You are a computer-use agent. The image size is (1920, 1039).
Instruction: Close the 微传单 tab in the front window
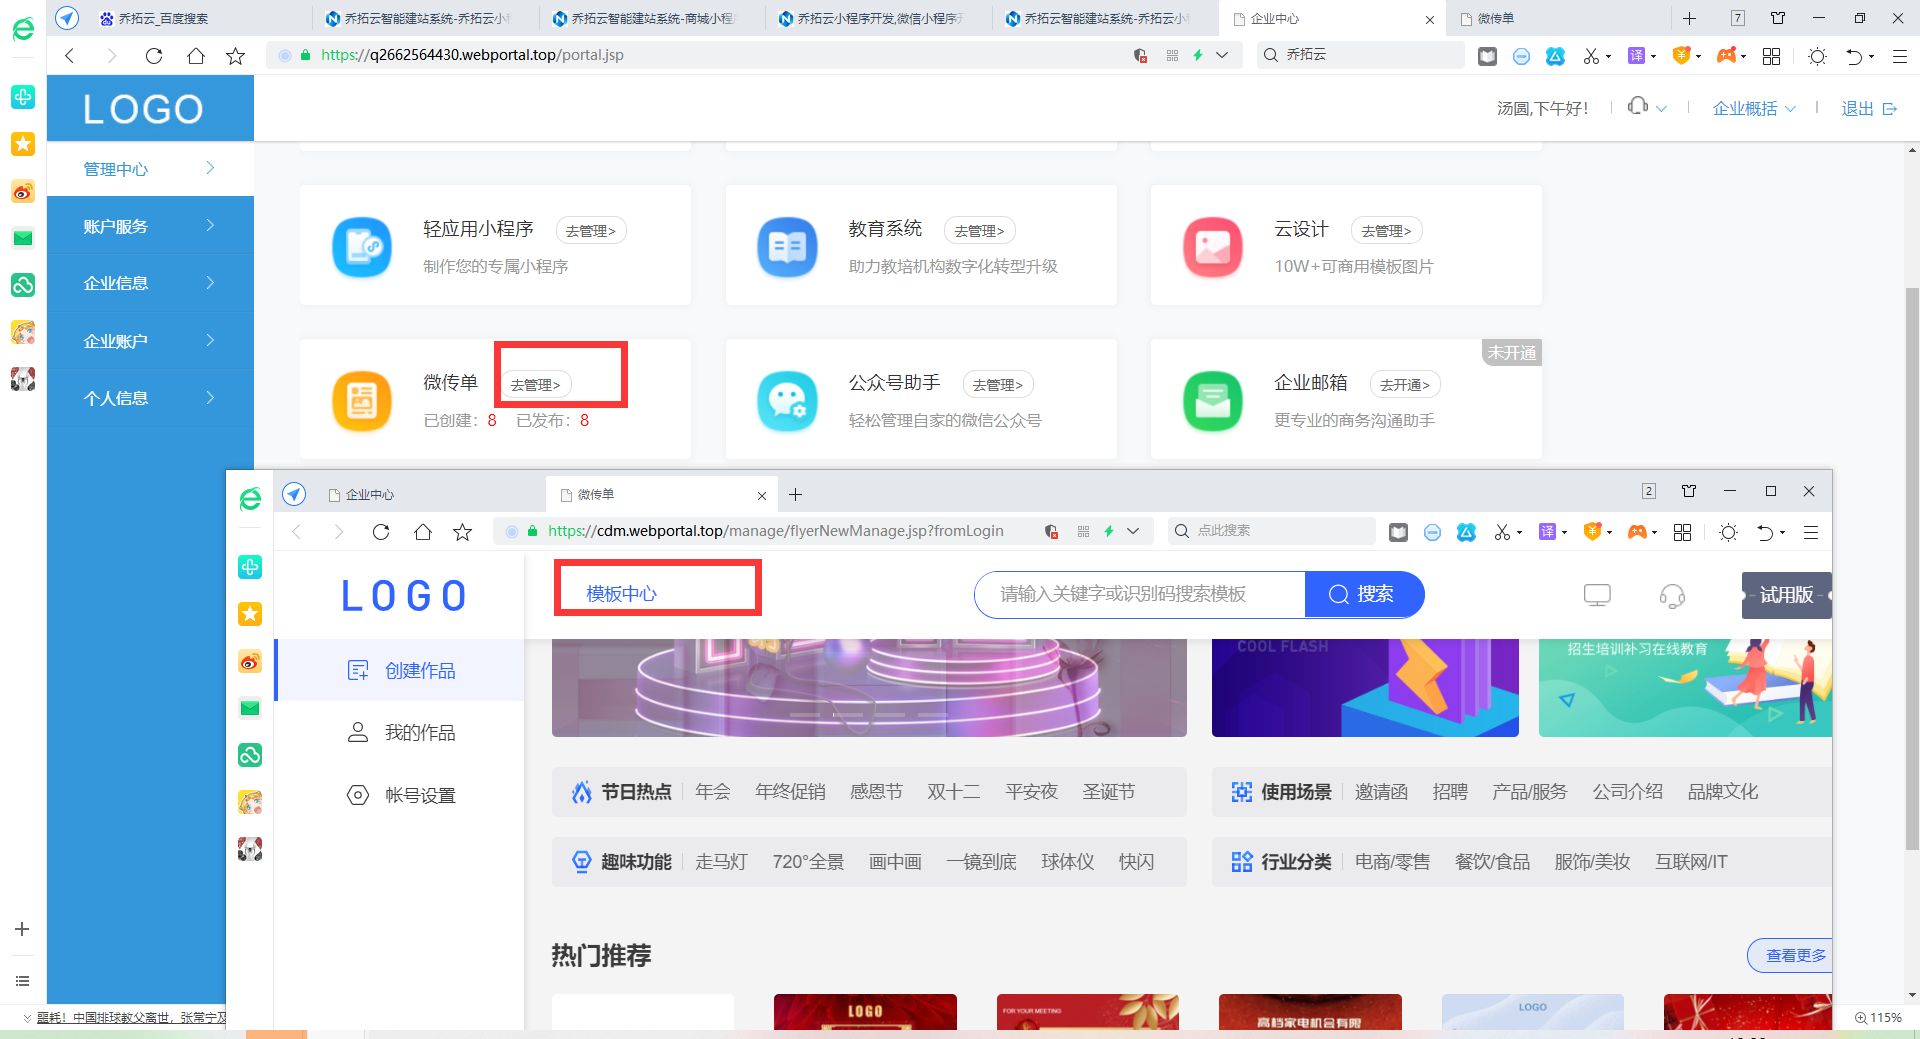click(762, 496)
